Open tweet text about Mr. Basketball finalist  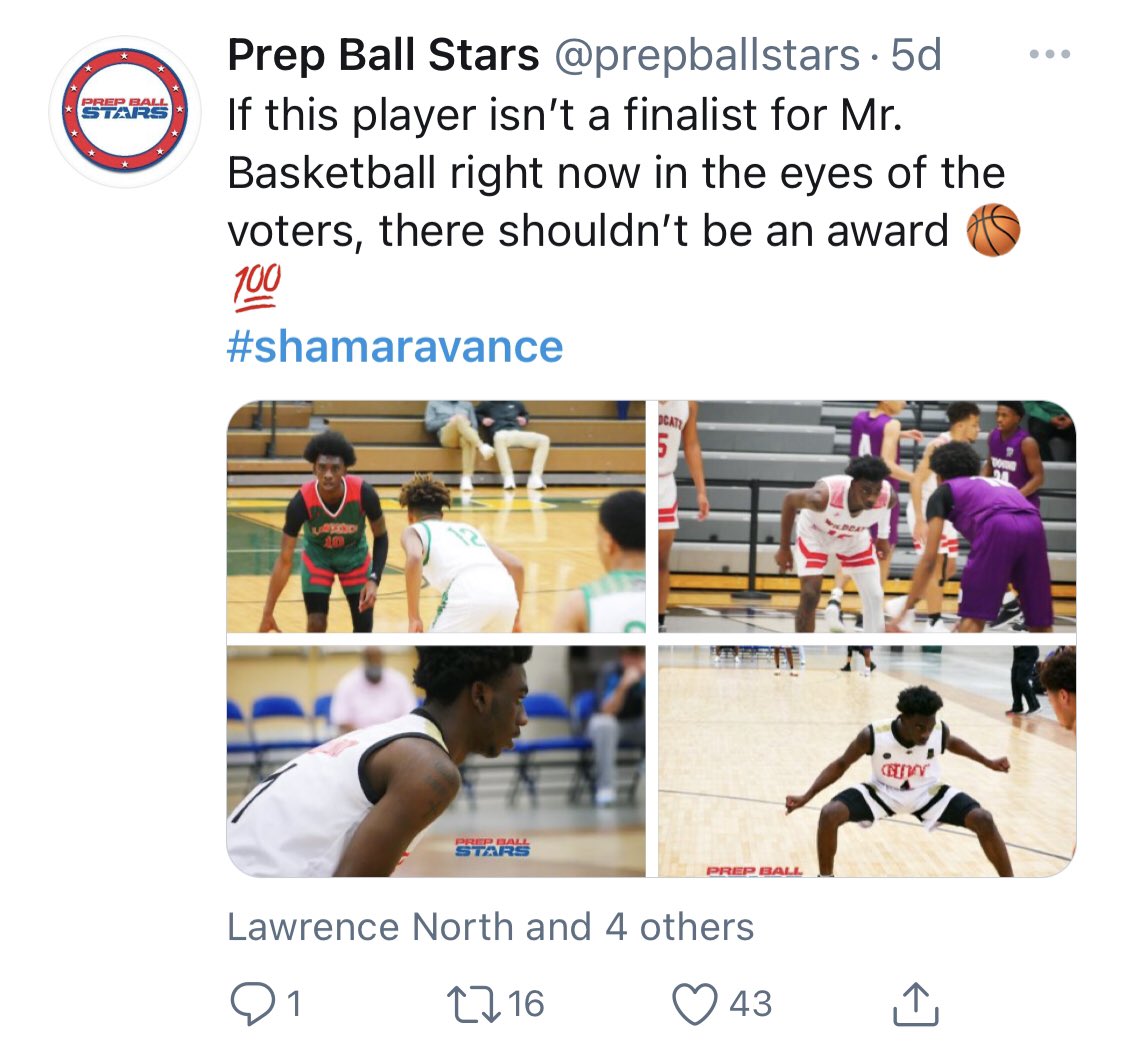(x=617, y=172)
